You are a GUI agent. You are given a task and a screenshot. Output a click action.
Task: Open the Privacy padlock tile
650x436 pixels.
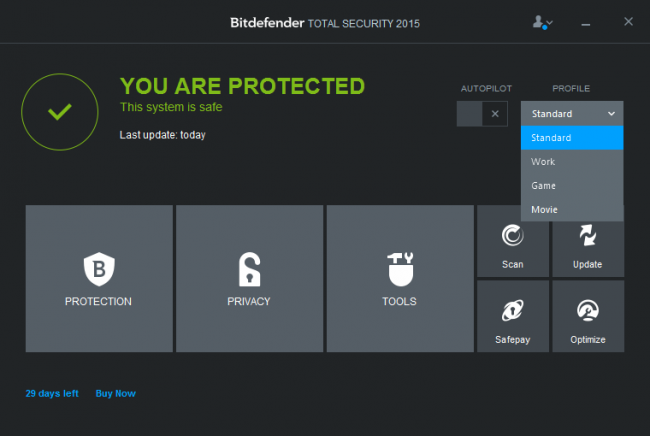pyautogui.click(x=249, y=279)
